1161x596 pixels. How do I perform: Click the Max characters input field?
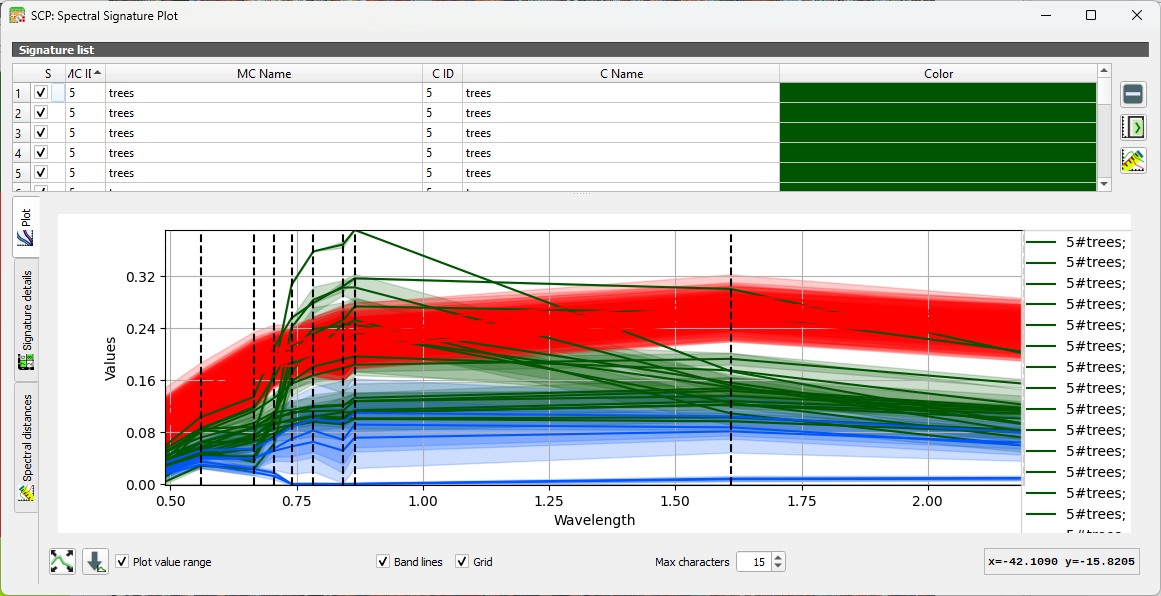point(753,562)
